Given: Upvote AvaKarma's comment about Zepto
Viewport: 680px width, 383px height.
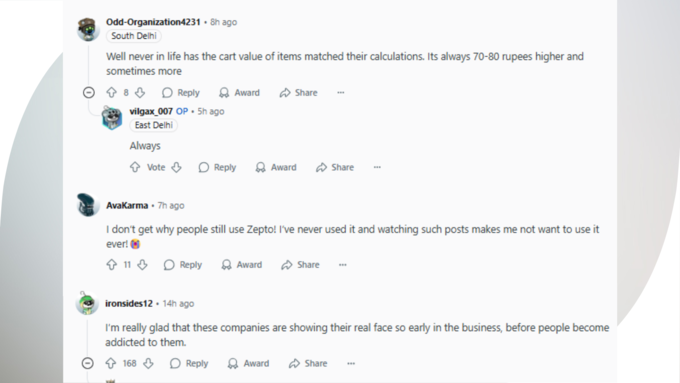Looking at the screenshot, I should click(x=111, y=265).
